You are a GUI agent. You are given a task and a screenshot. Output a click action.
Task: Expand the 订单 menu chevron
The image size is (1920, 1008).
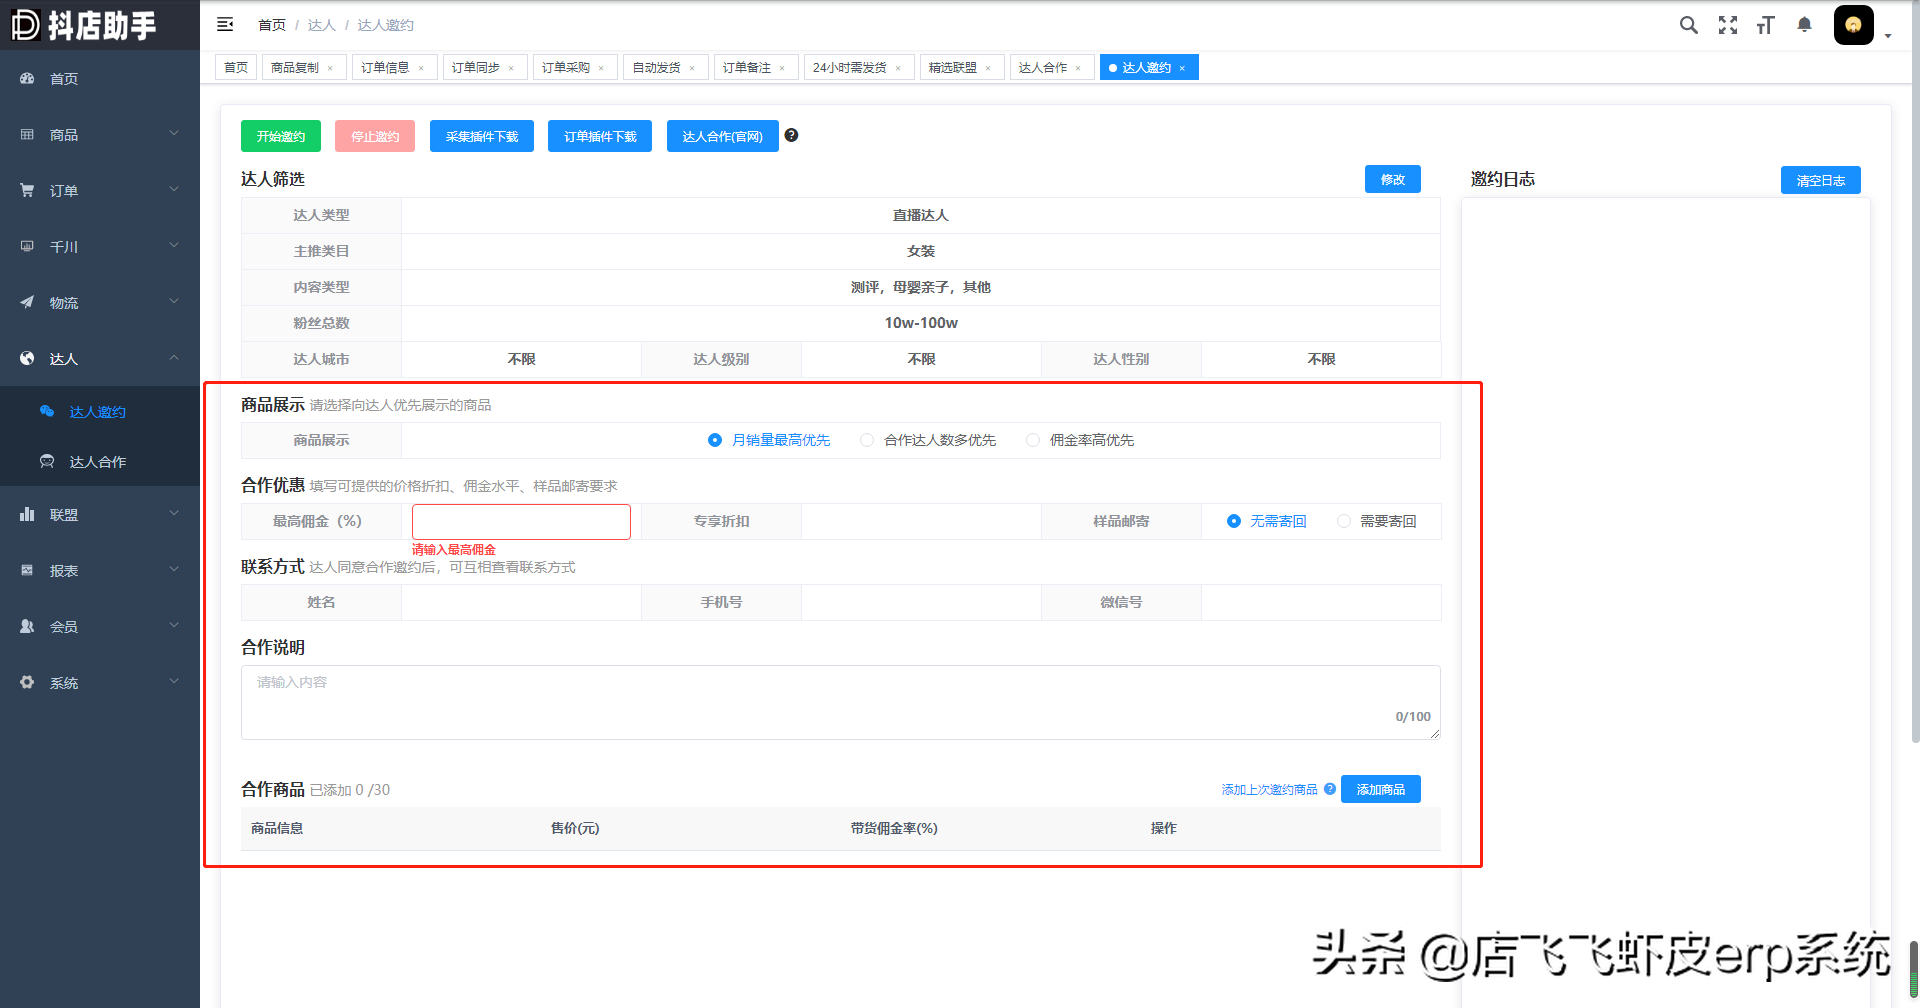(174, 189)
